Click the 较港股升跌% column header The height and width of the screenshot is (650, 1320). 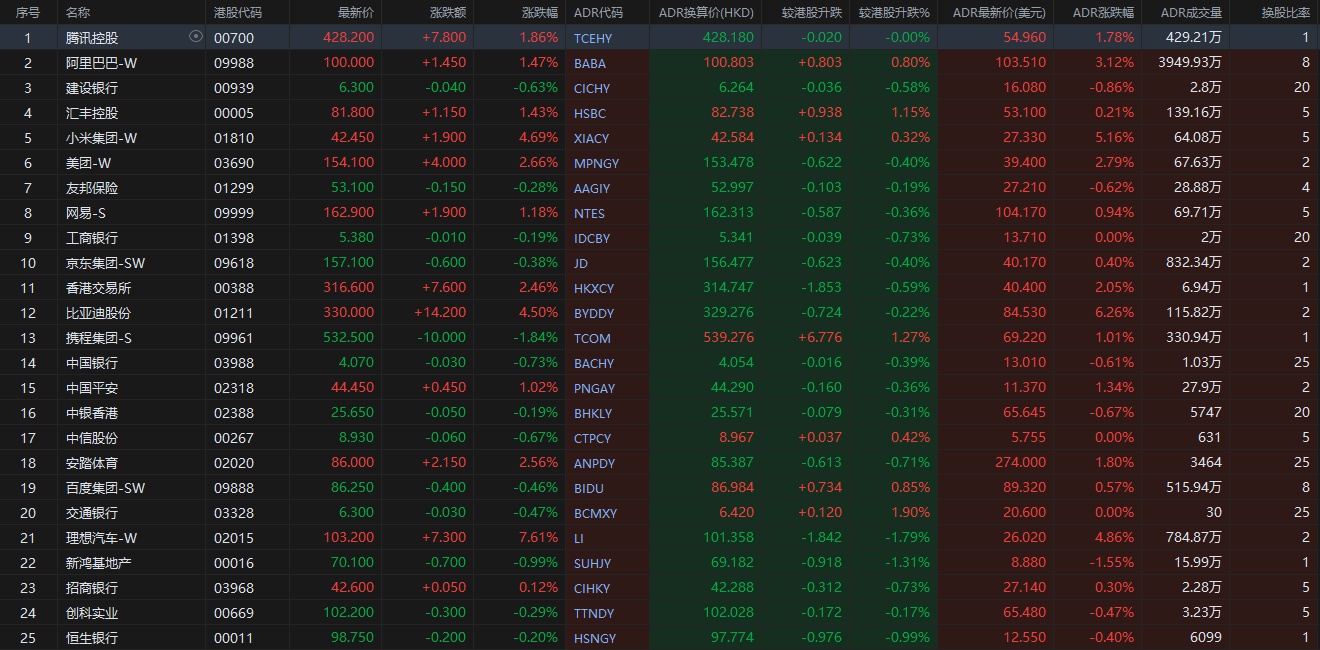click(x=893, y=13)
